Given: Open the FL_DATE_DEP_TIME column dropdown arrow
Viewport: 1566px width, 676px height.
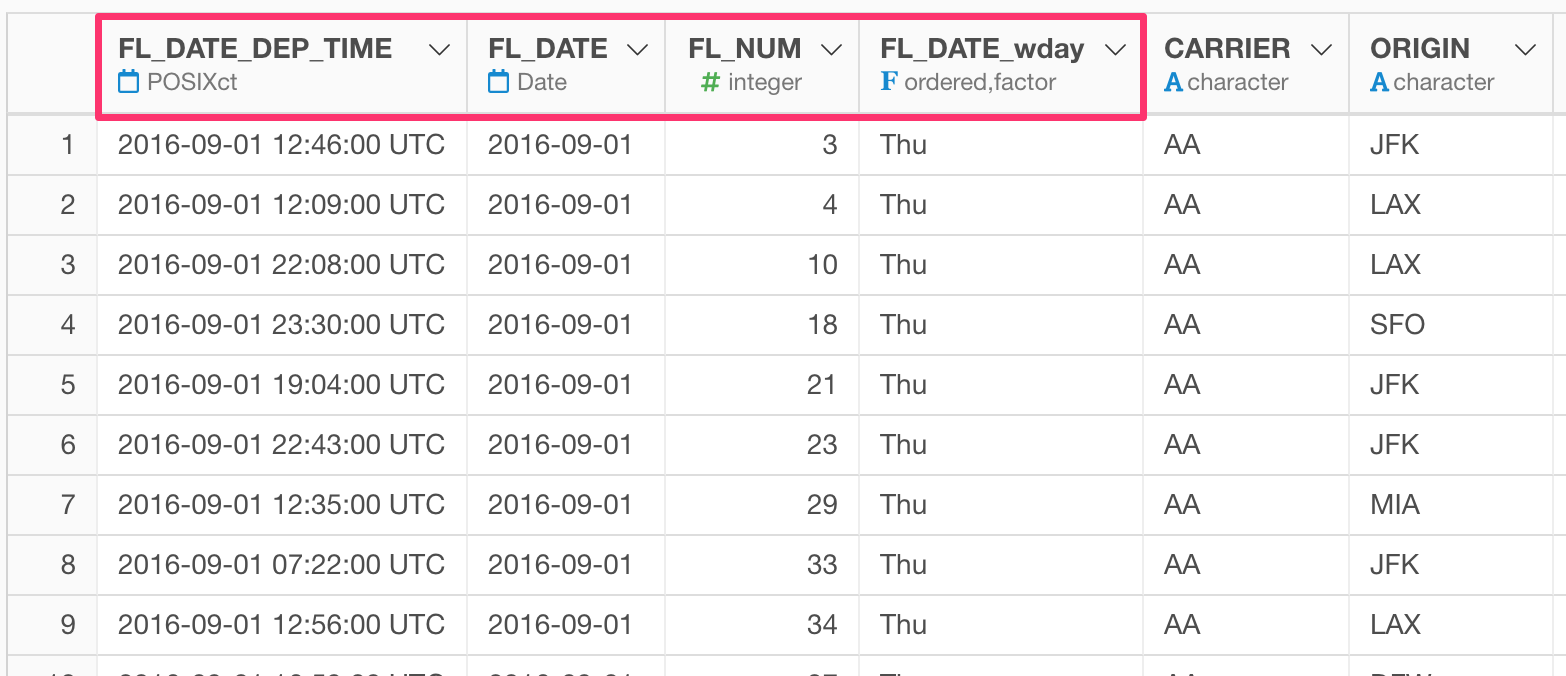Looking at the screenshot, I should [439, 50].
